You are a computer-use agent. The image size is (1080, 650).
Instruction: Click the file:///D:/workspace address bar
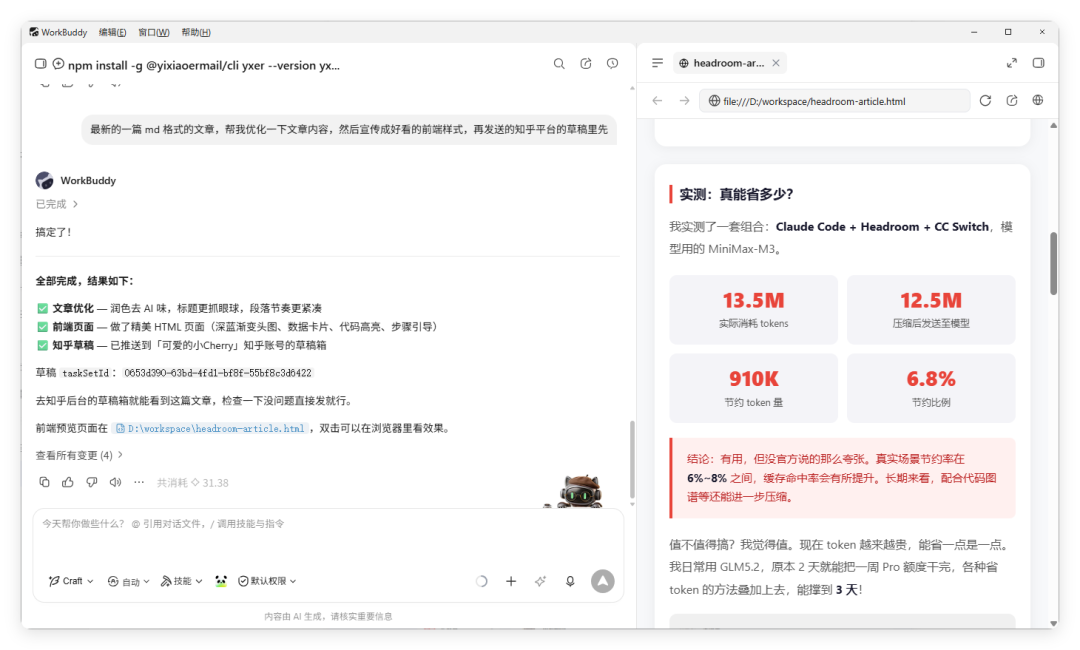(x=835, y=101)
